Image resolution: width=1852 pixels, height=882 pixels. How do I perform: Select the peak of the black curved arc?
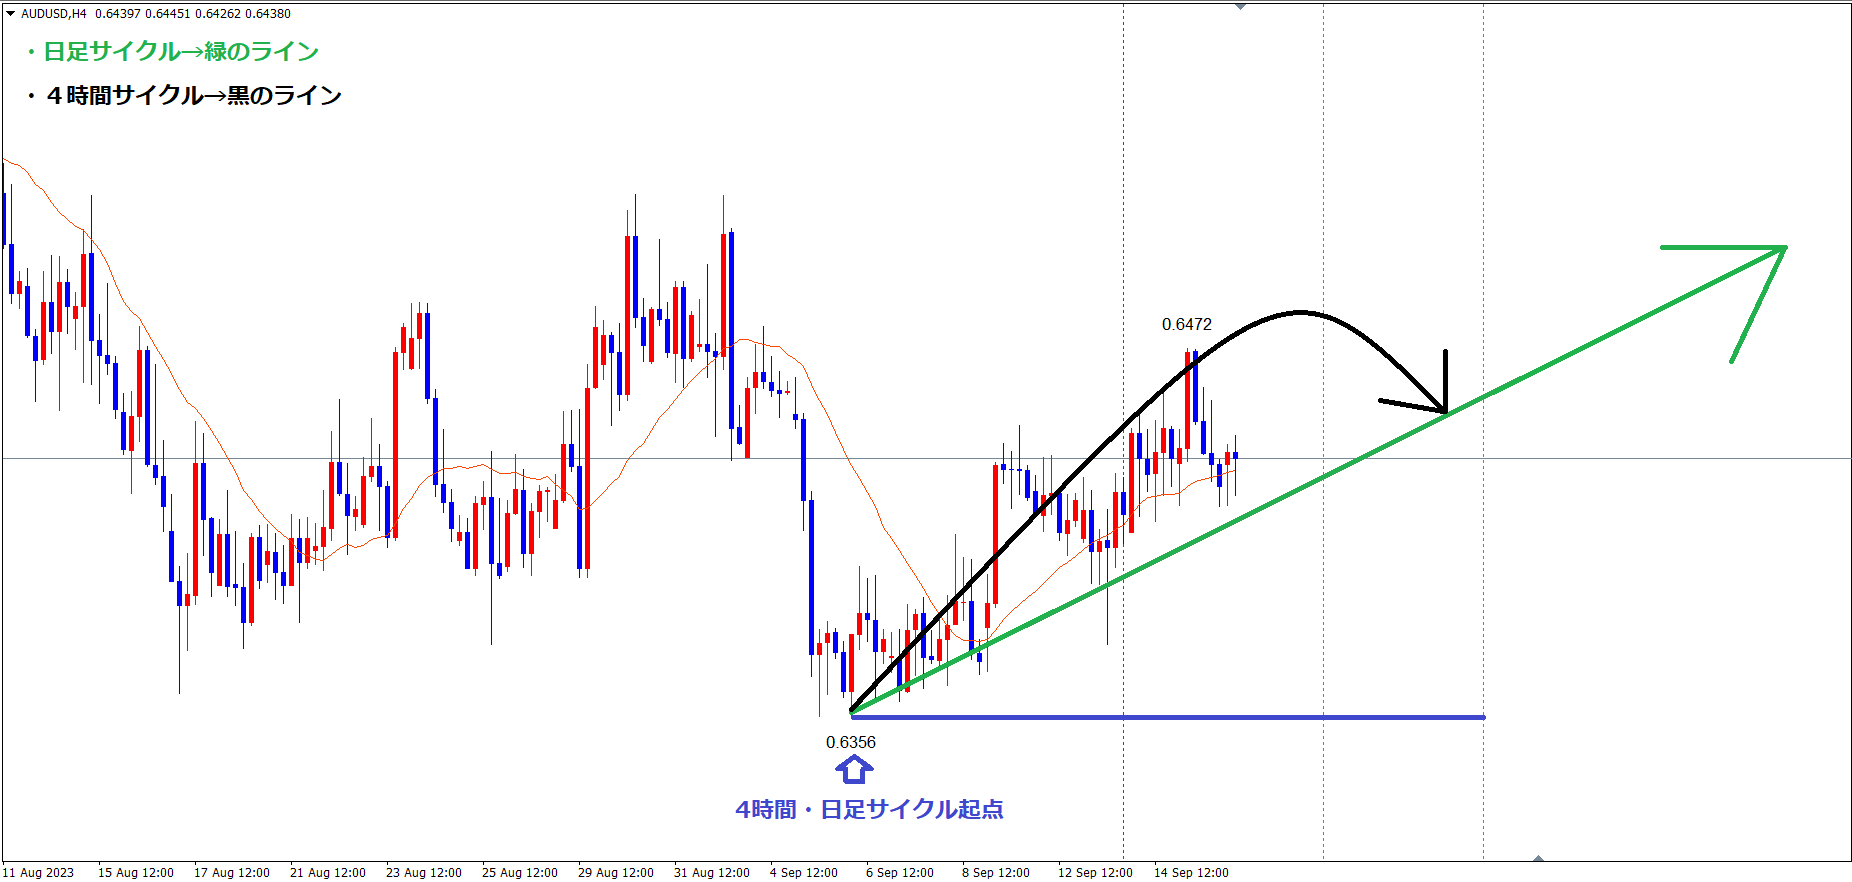[x=1299, y=312]
